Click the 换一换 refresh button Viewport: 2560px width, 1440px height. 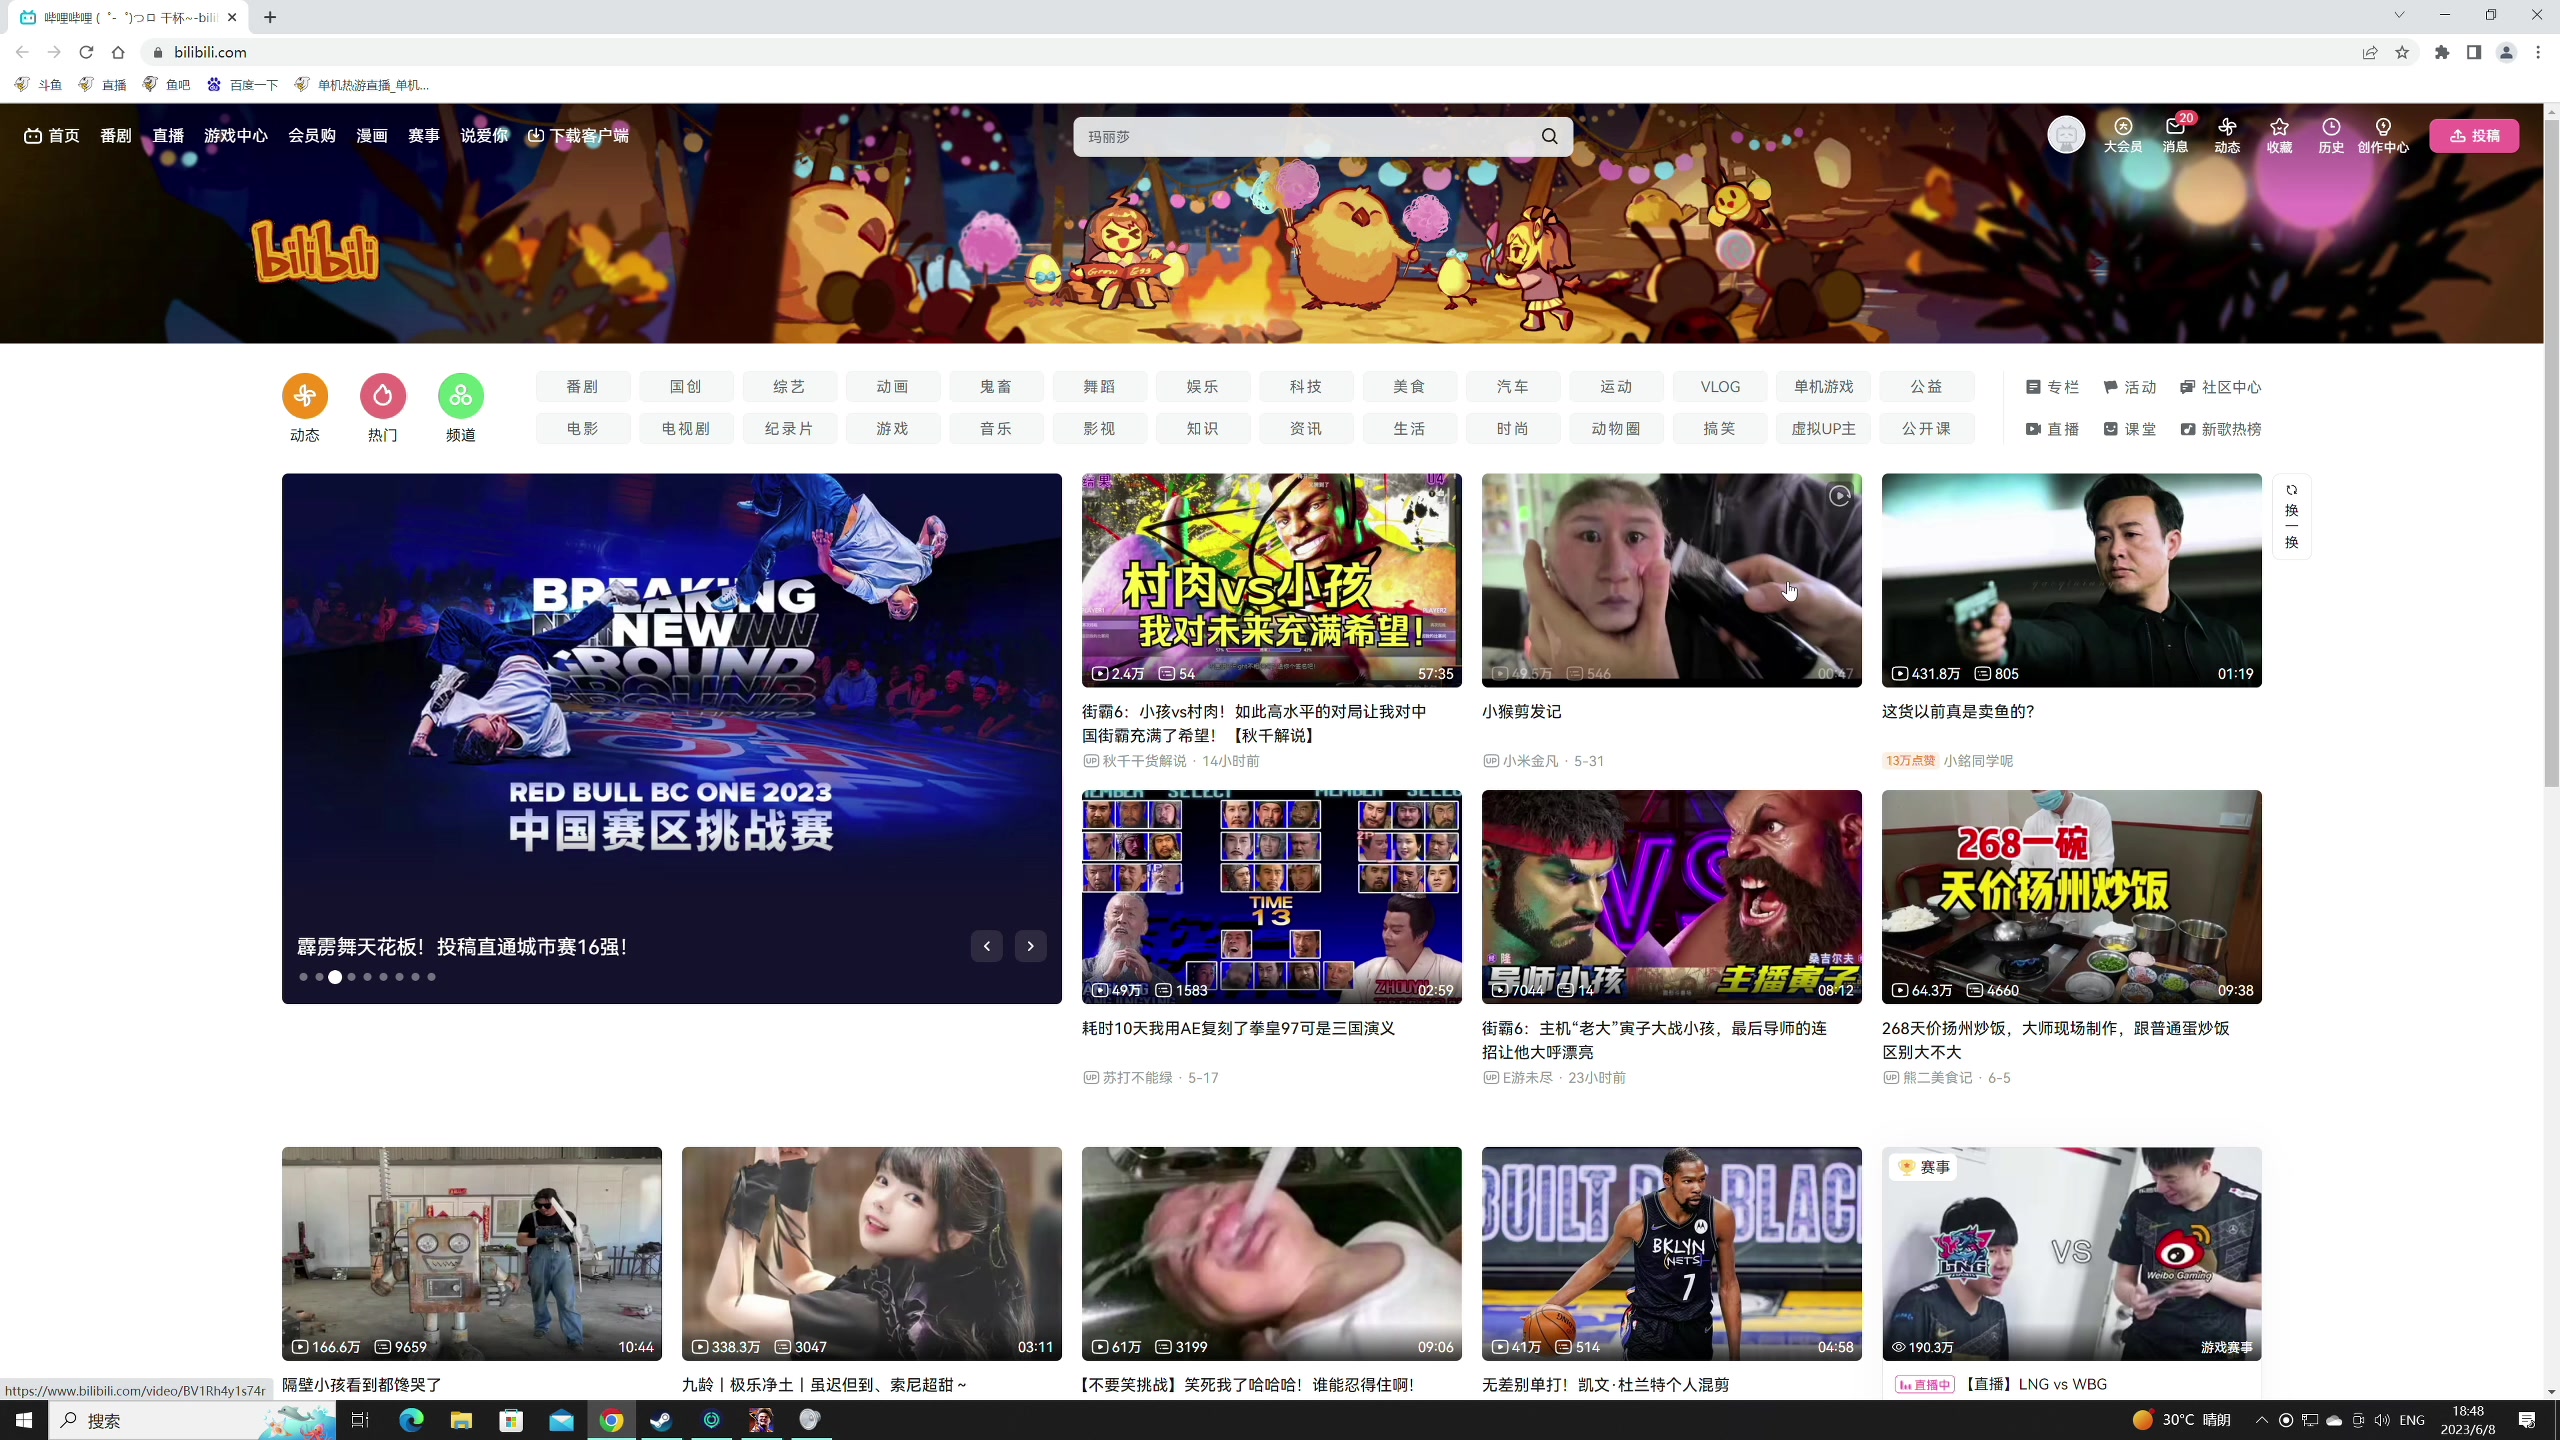[2291, 516]
